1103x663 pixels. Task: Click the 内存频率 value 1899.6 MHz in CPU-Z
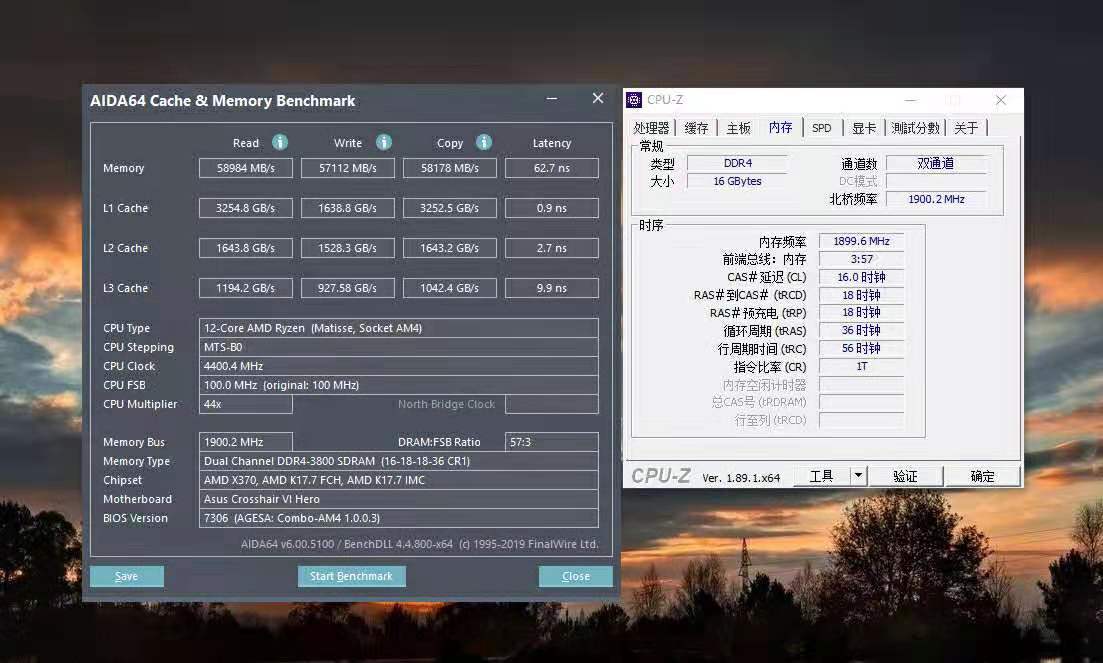861,241
